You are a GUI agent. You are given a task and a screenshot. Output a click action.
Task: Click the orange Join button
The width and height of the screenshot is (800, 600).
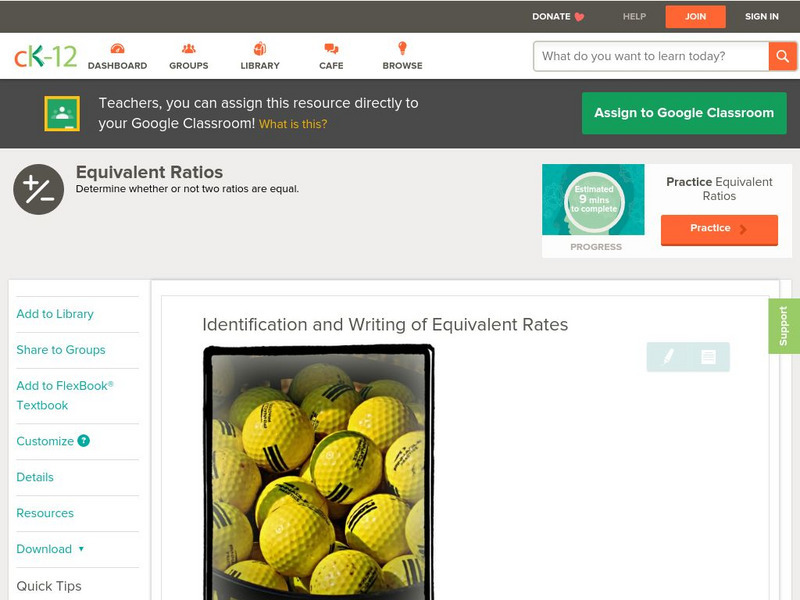pos(695,17)
